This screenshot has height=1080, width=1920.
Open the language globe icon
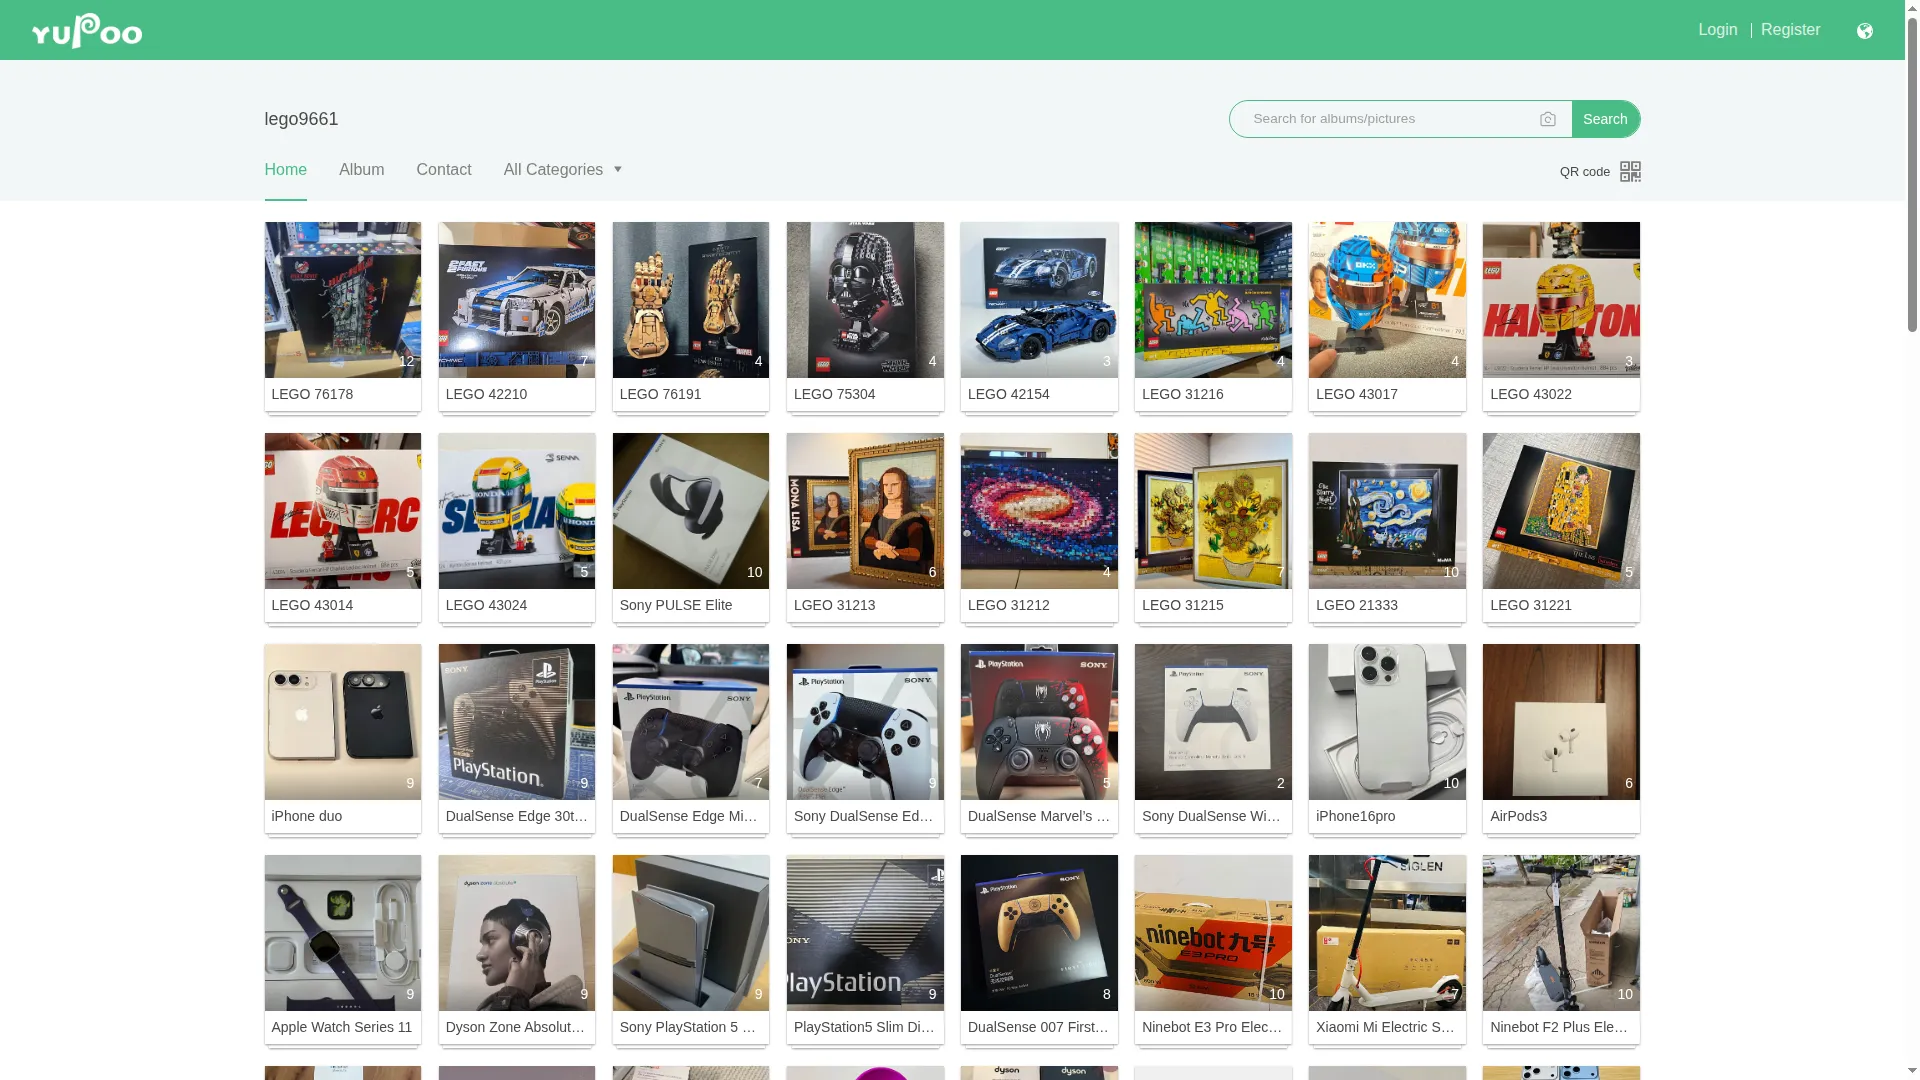(x=1864, y=31)
